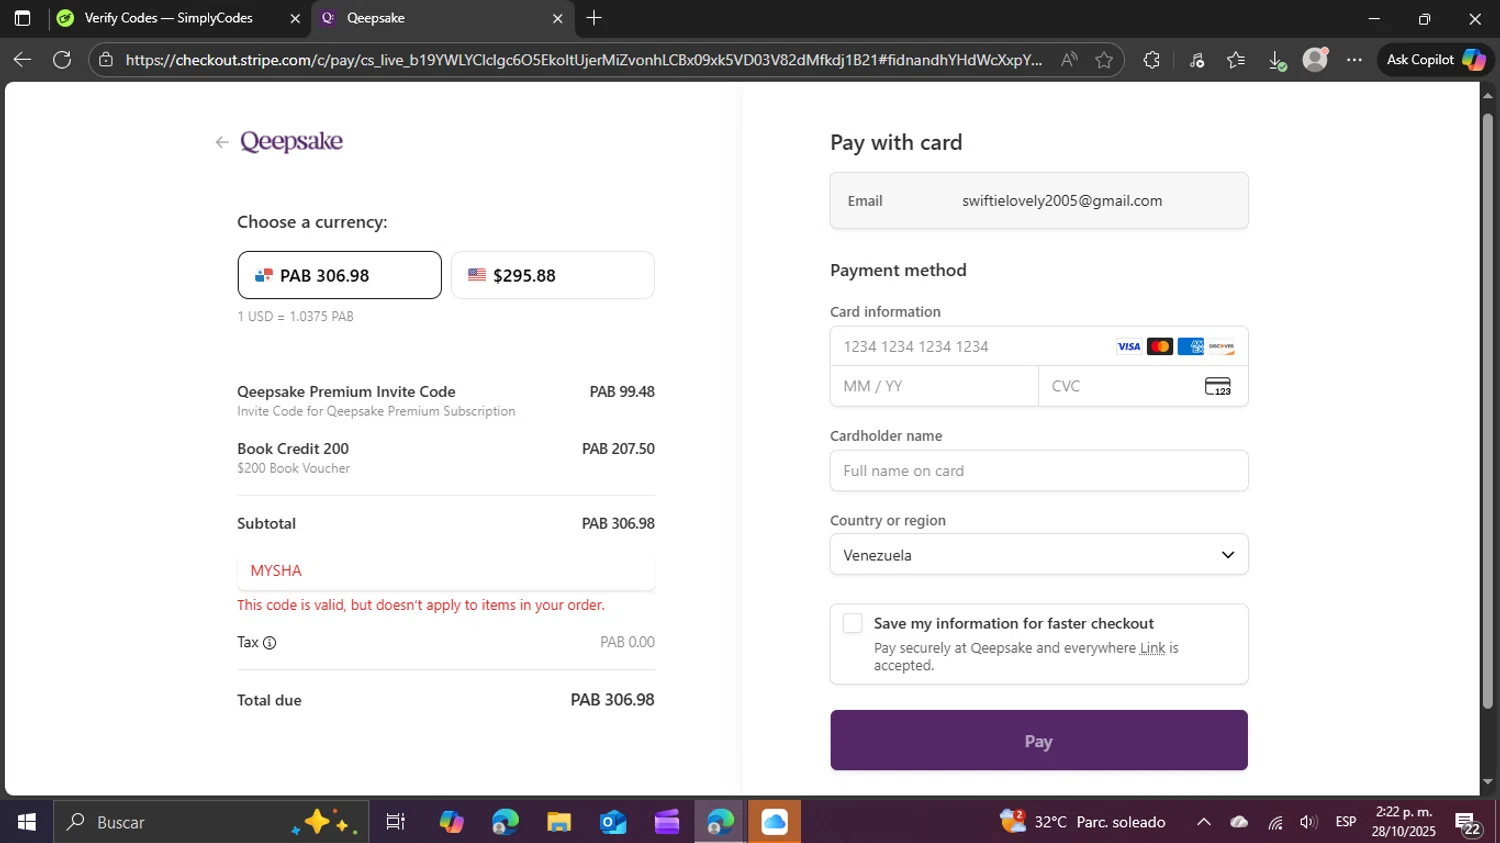Click the Ask Copilot button

[1435, 60]
